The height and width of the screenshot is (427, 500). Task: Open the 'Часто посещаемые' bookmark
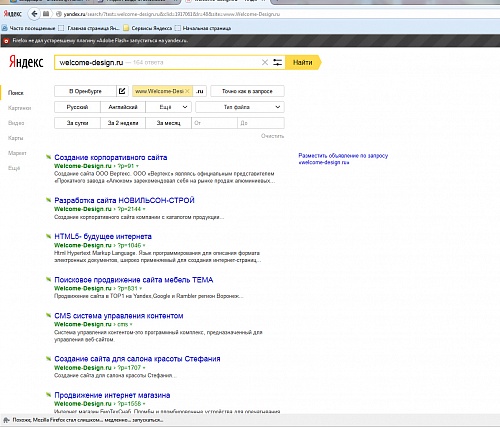tap(28, 28)
